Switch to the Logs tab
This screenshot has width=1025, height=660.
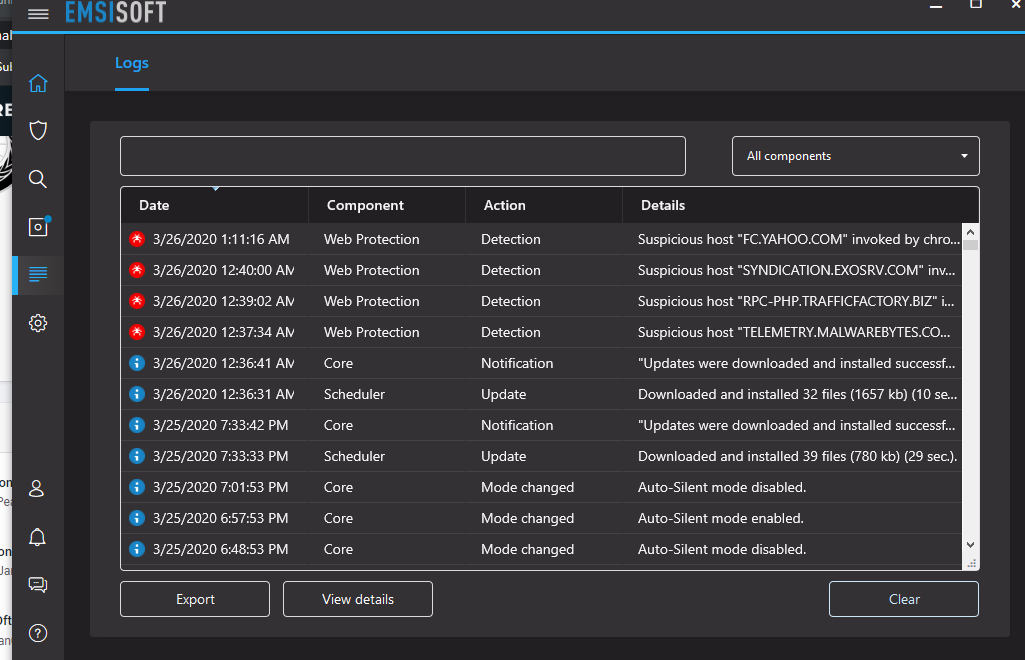coord(131,63)
